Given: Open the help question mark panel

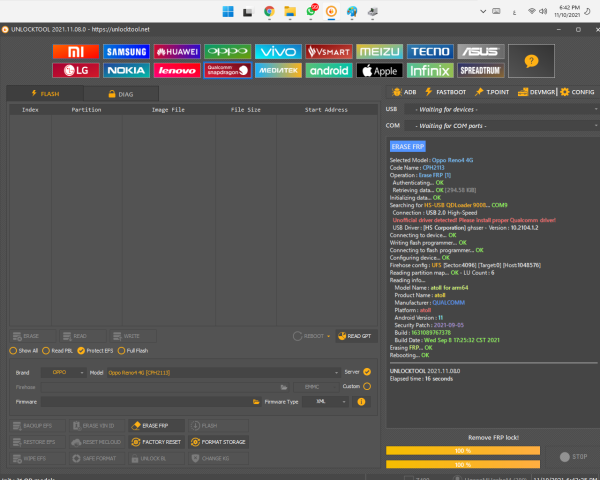Looking at the screenshot, I should [x=531, y=61].
